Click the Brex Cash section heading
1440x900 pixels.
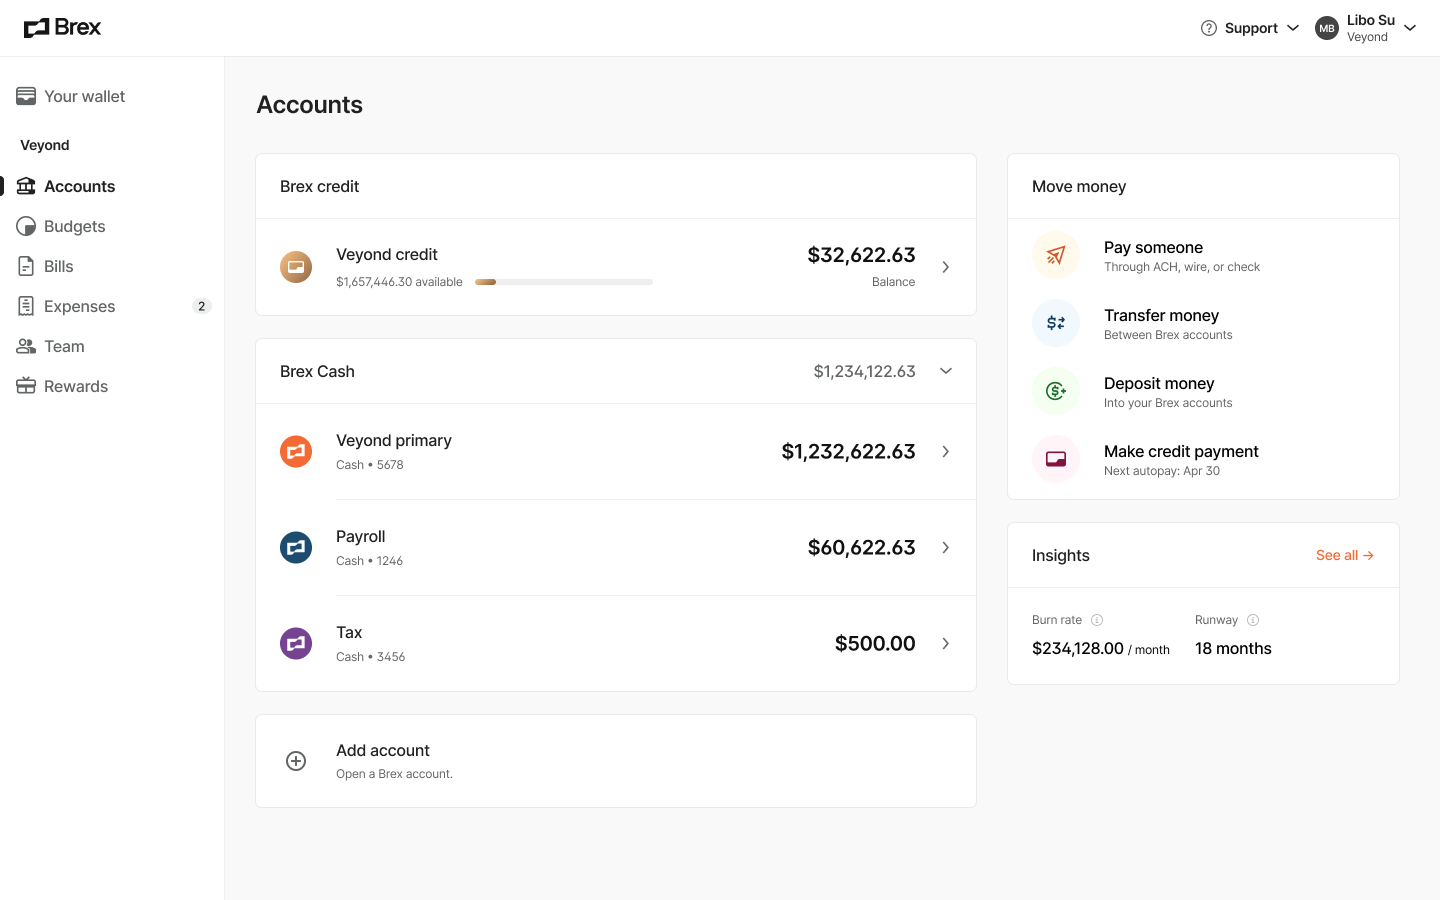click(x=317, y=371)
